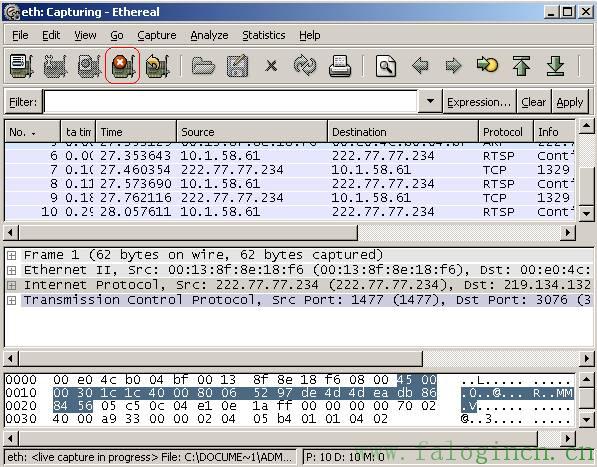
Task: Go to first packet arrow icon
Action: pyautogui.click(x=521, y=65)
